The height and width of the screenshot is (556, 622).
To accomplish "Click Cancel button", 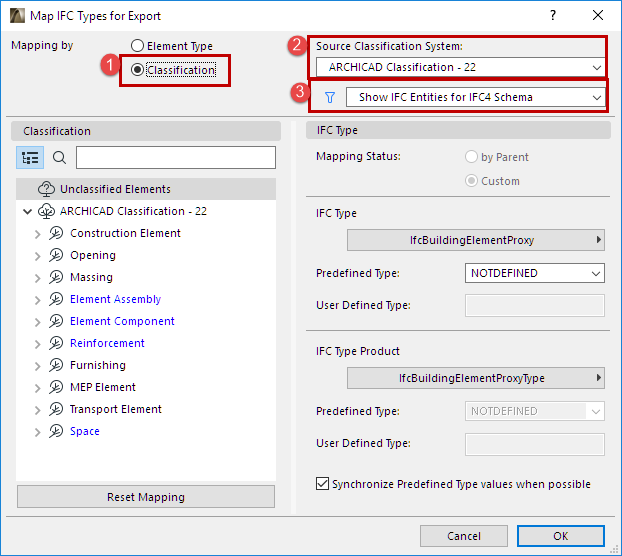I will 464,536.
